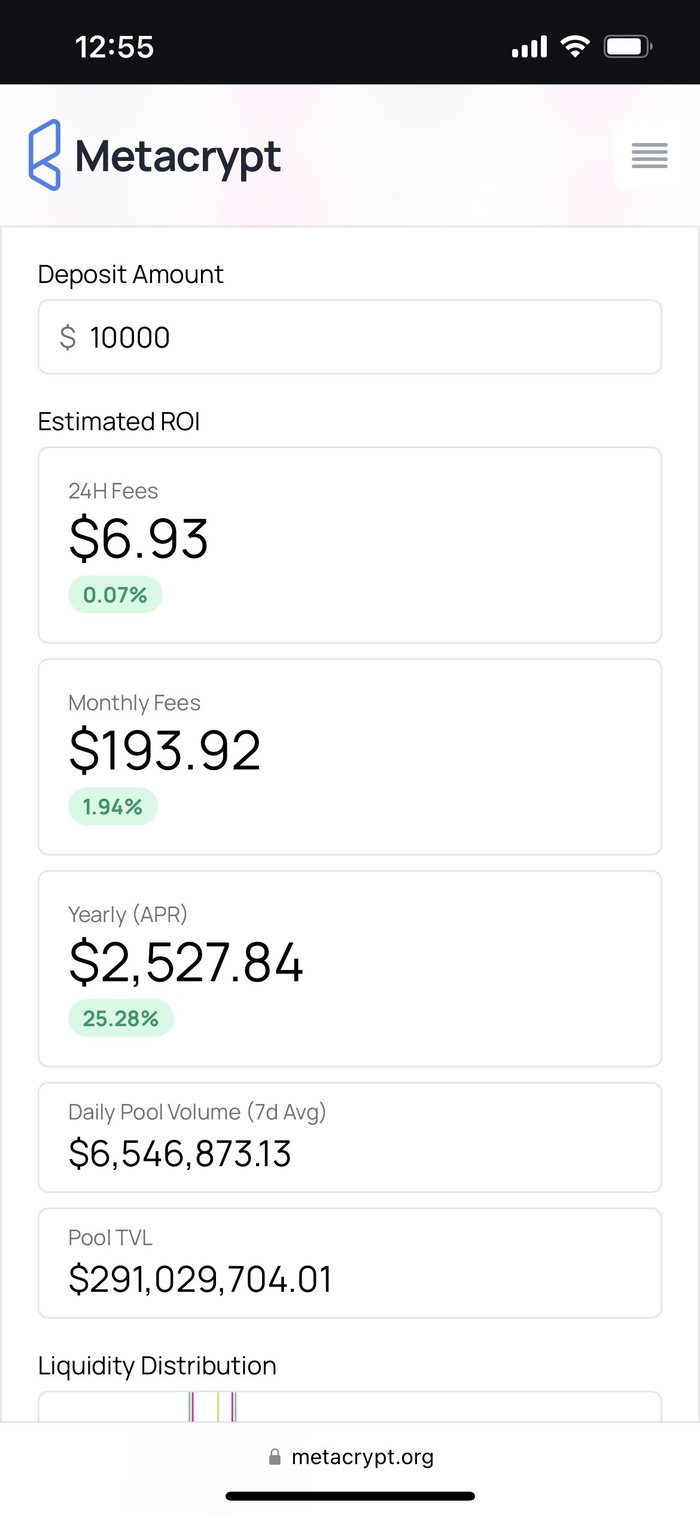Click the $6.93 fees amount
Viewport: 700px width, 1515px height.
click(x=138, y=539)
